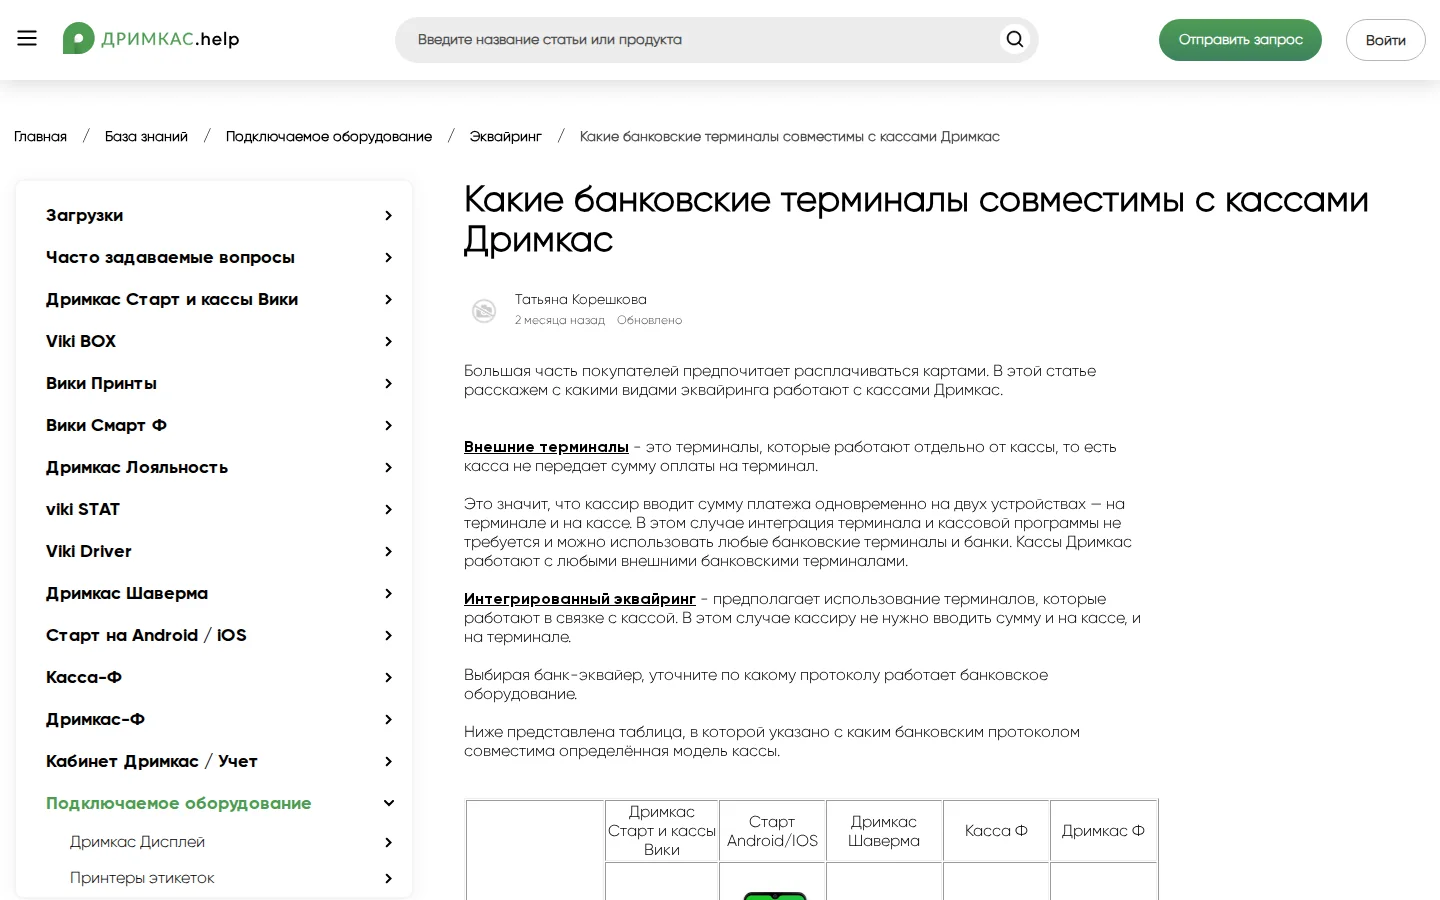
Task: Open the Загрузки menu item
Action: coord(85,215)
